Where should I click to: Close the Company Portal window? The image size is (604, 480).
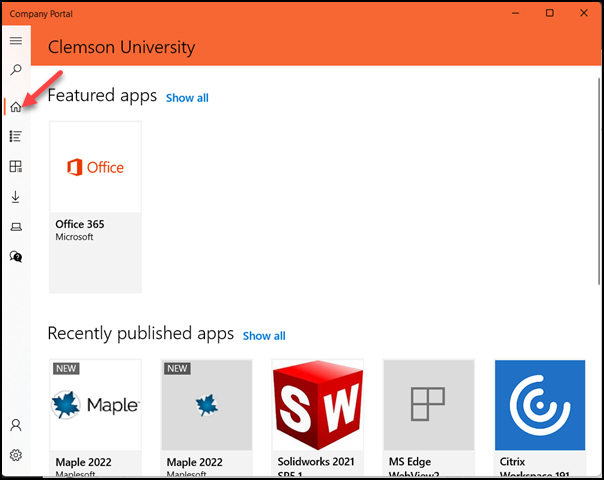click(584, 13)
